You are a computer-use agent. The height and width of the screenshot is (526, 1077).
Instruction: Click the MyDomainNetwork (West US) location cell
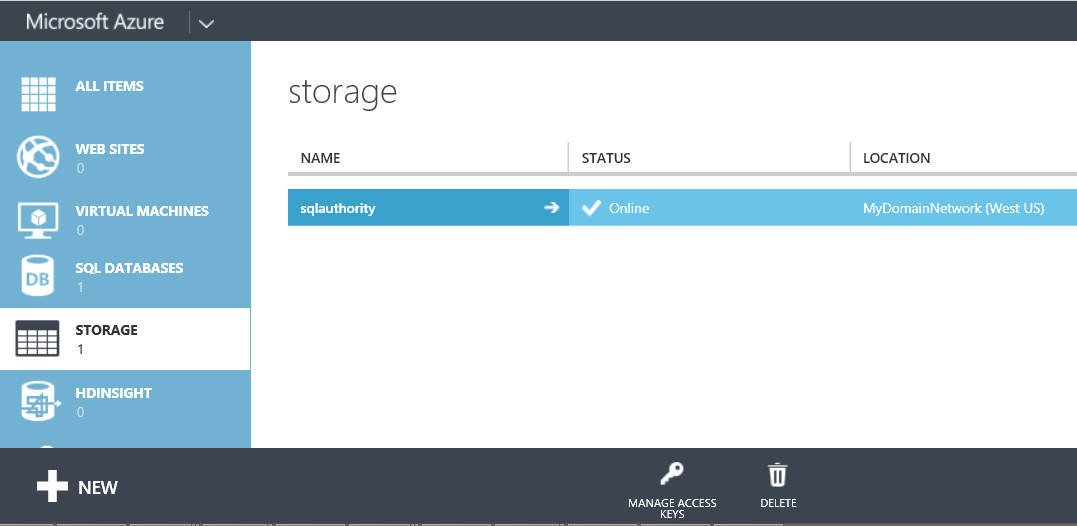953,208
